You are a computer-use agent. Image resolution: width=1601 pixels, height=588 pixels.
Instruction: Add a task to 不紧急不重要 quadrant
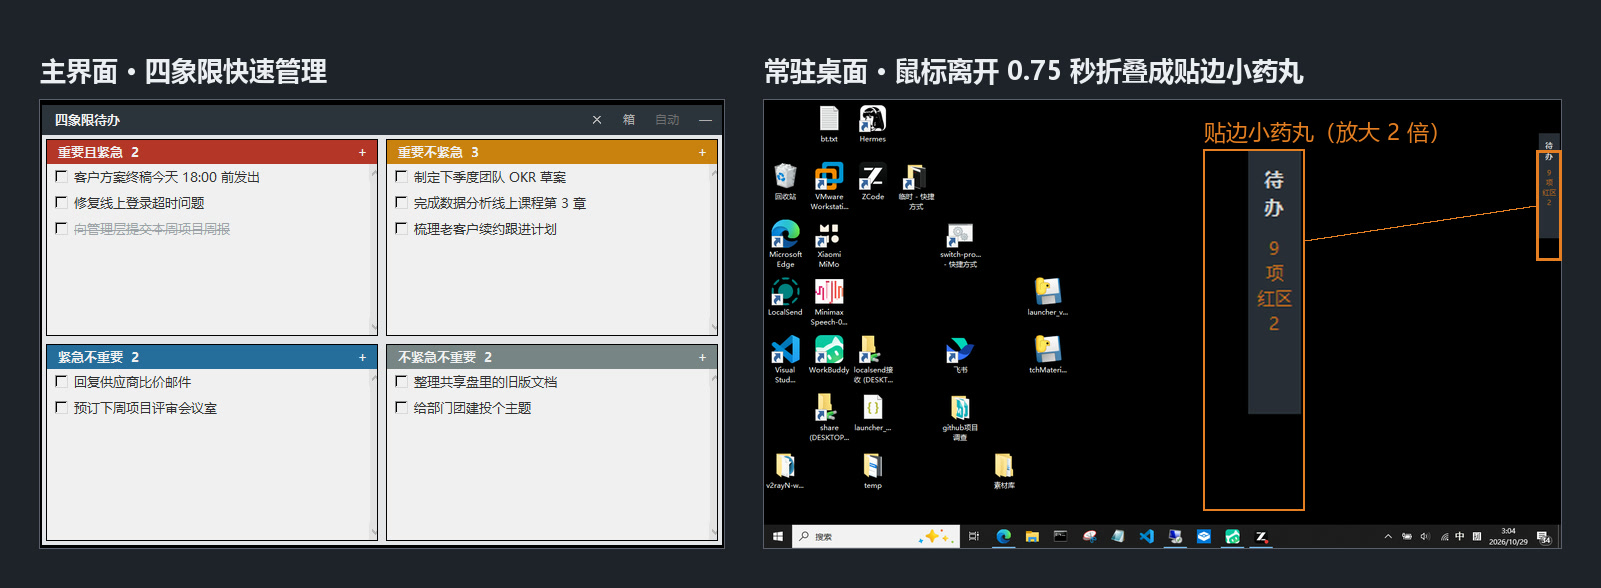click(x=702, y=357)
